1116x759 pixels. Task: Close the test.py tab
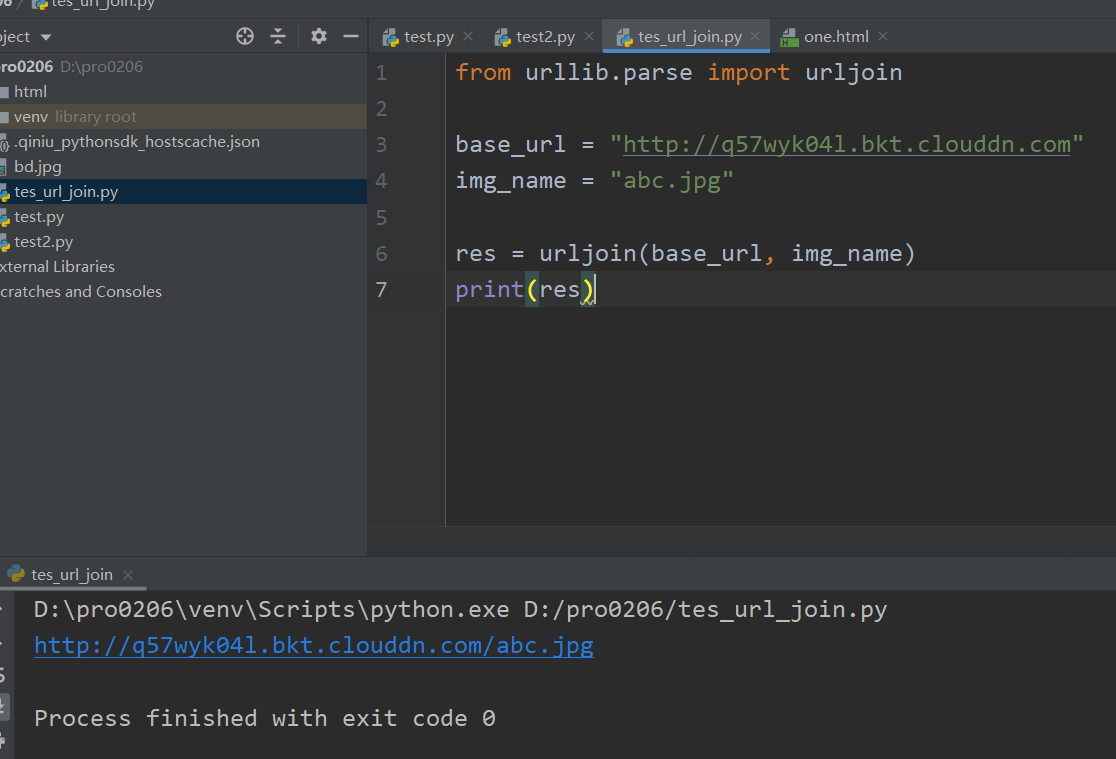468,36
